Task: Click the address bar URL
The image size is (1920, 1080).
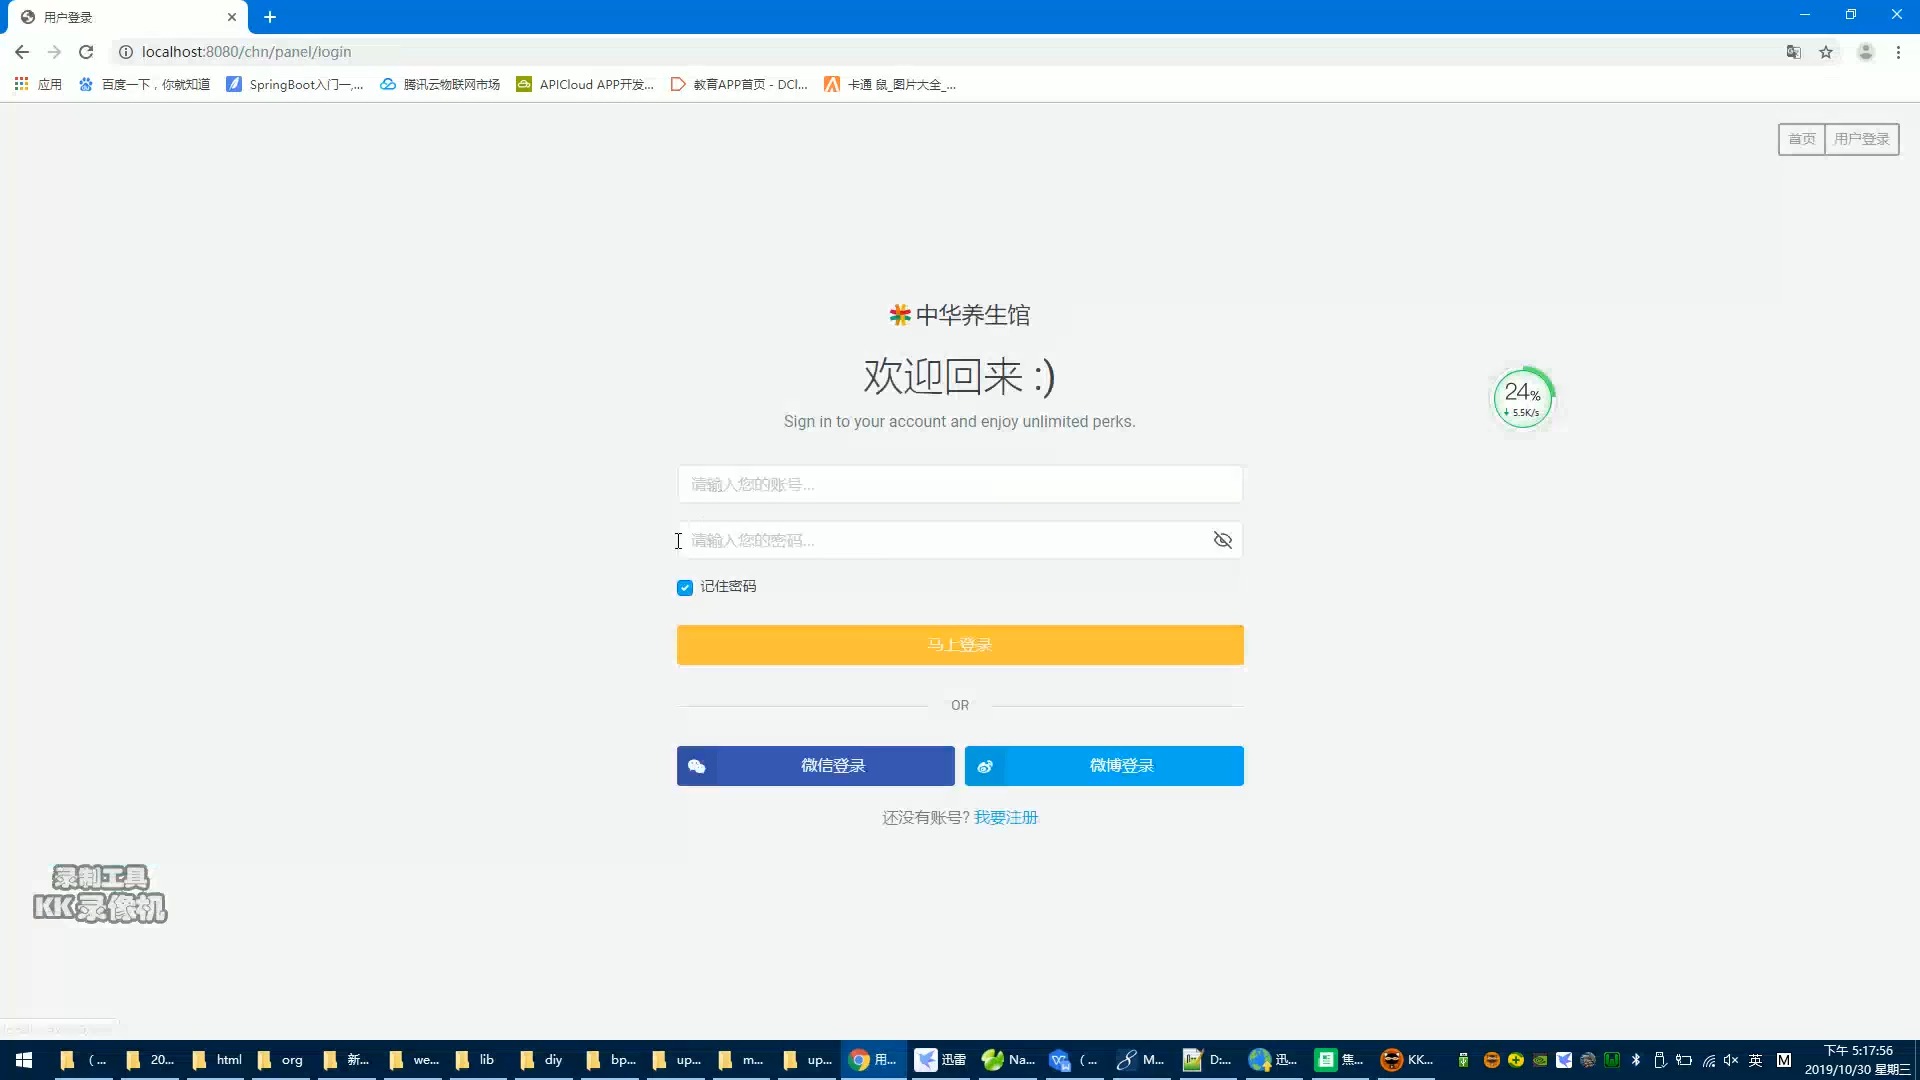Action: pos(246,52)
